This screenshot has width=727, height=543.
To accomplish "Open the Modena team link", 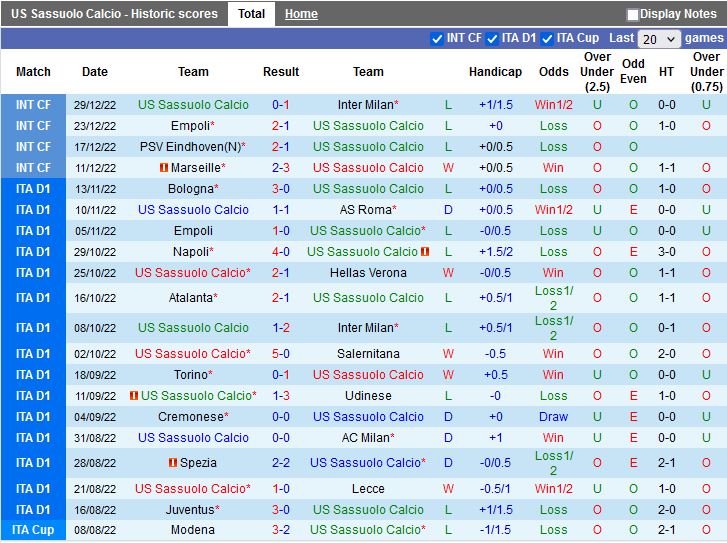I will [x=193, y=531].
